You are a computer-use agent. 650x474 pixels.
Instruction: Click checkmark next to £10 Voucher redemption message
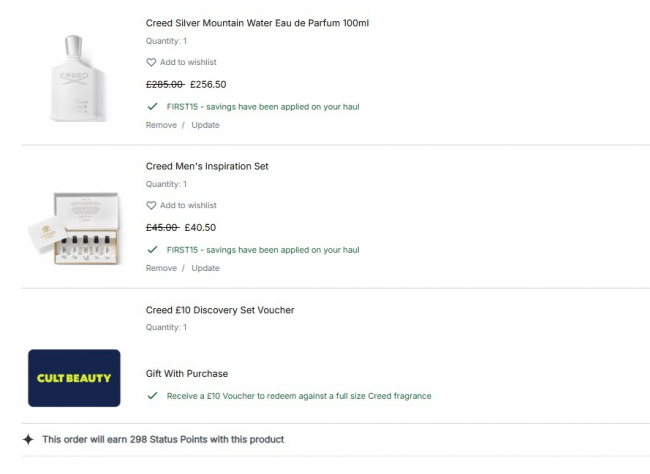click(x=152, y=396)
